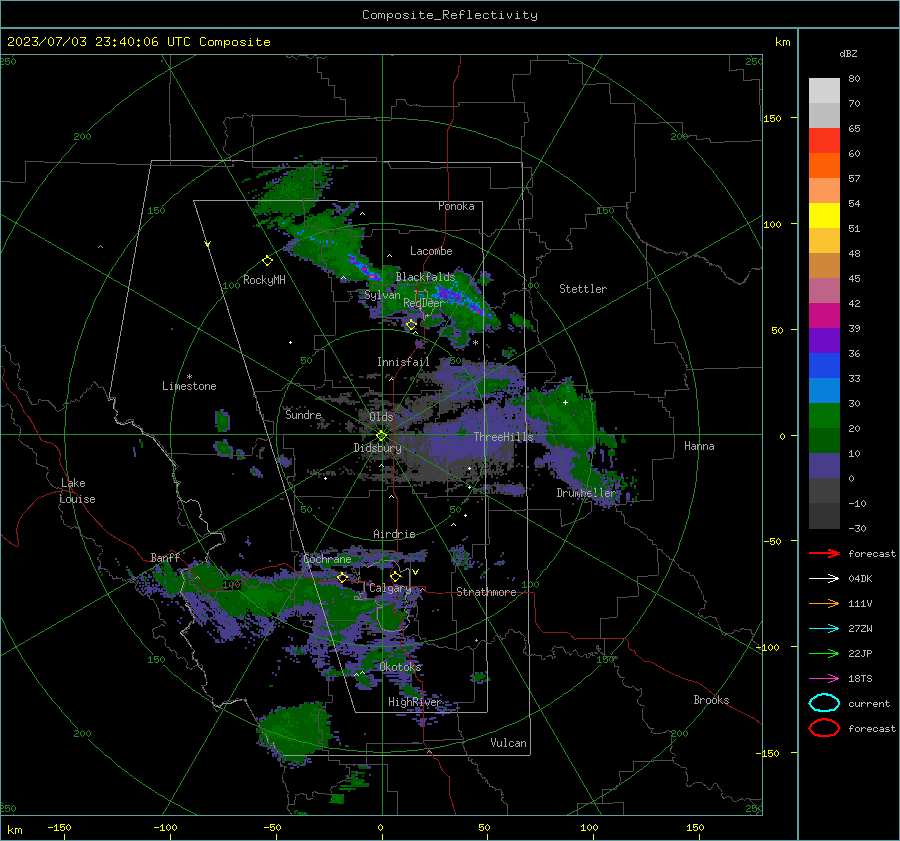Click the white 04DK arrow icon
The image size is (900, 841).
[824, 579]
